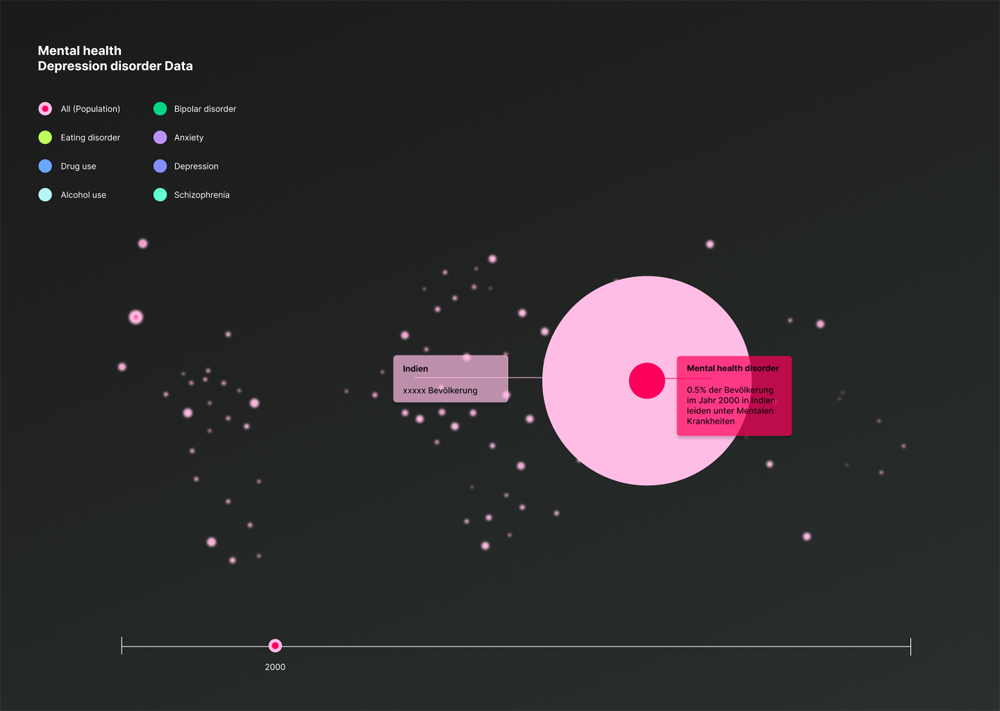
Task: Toggle the Drug use legend dot
Action: 45,166
